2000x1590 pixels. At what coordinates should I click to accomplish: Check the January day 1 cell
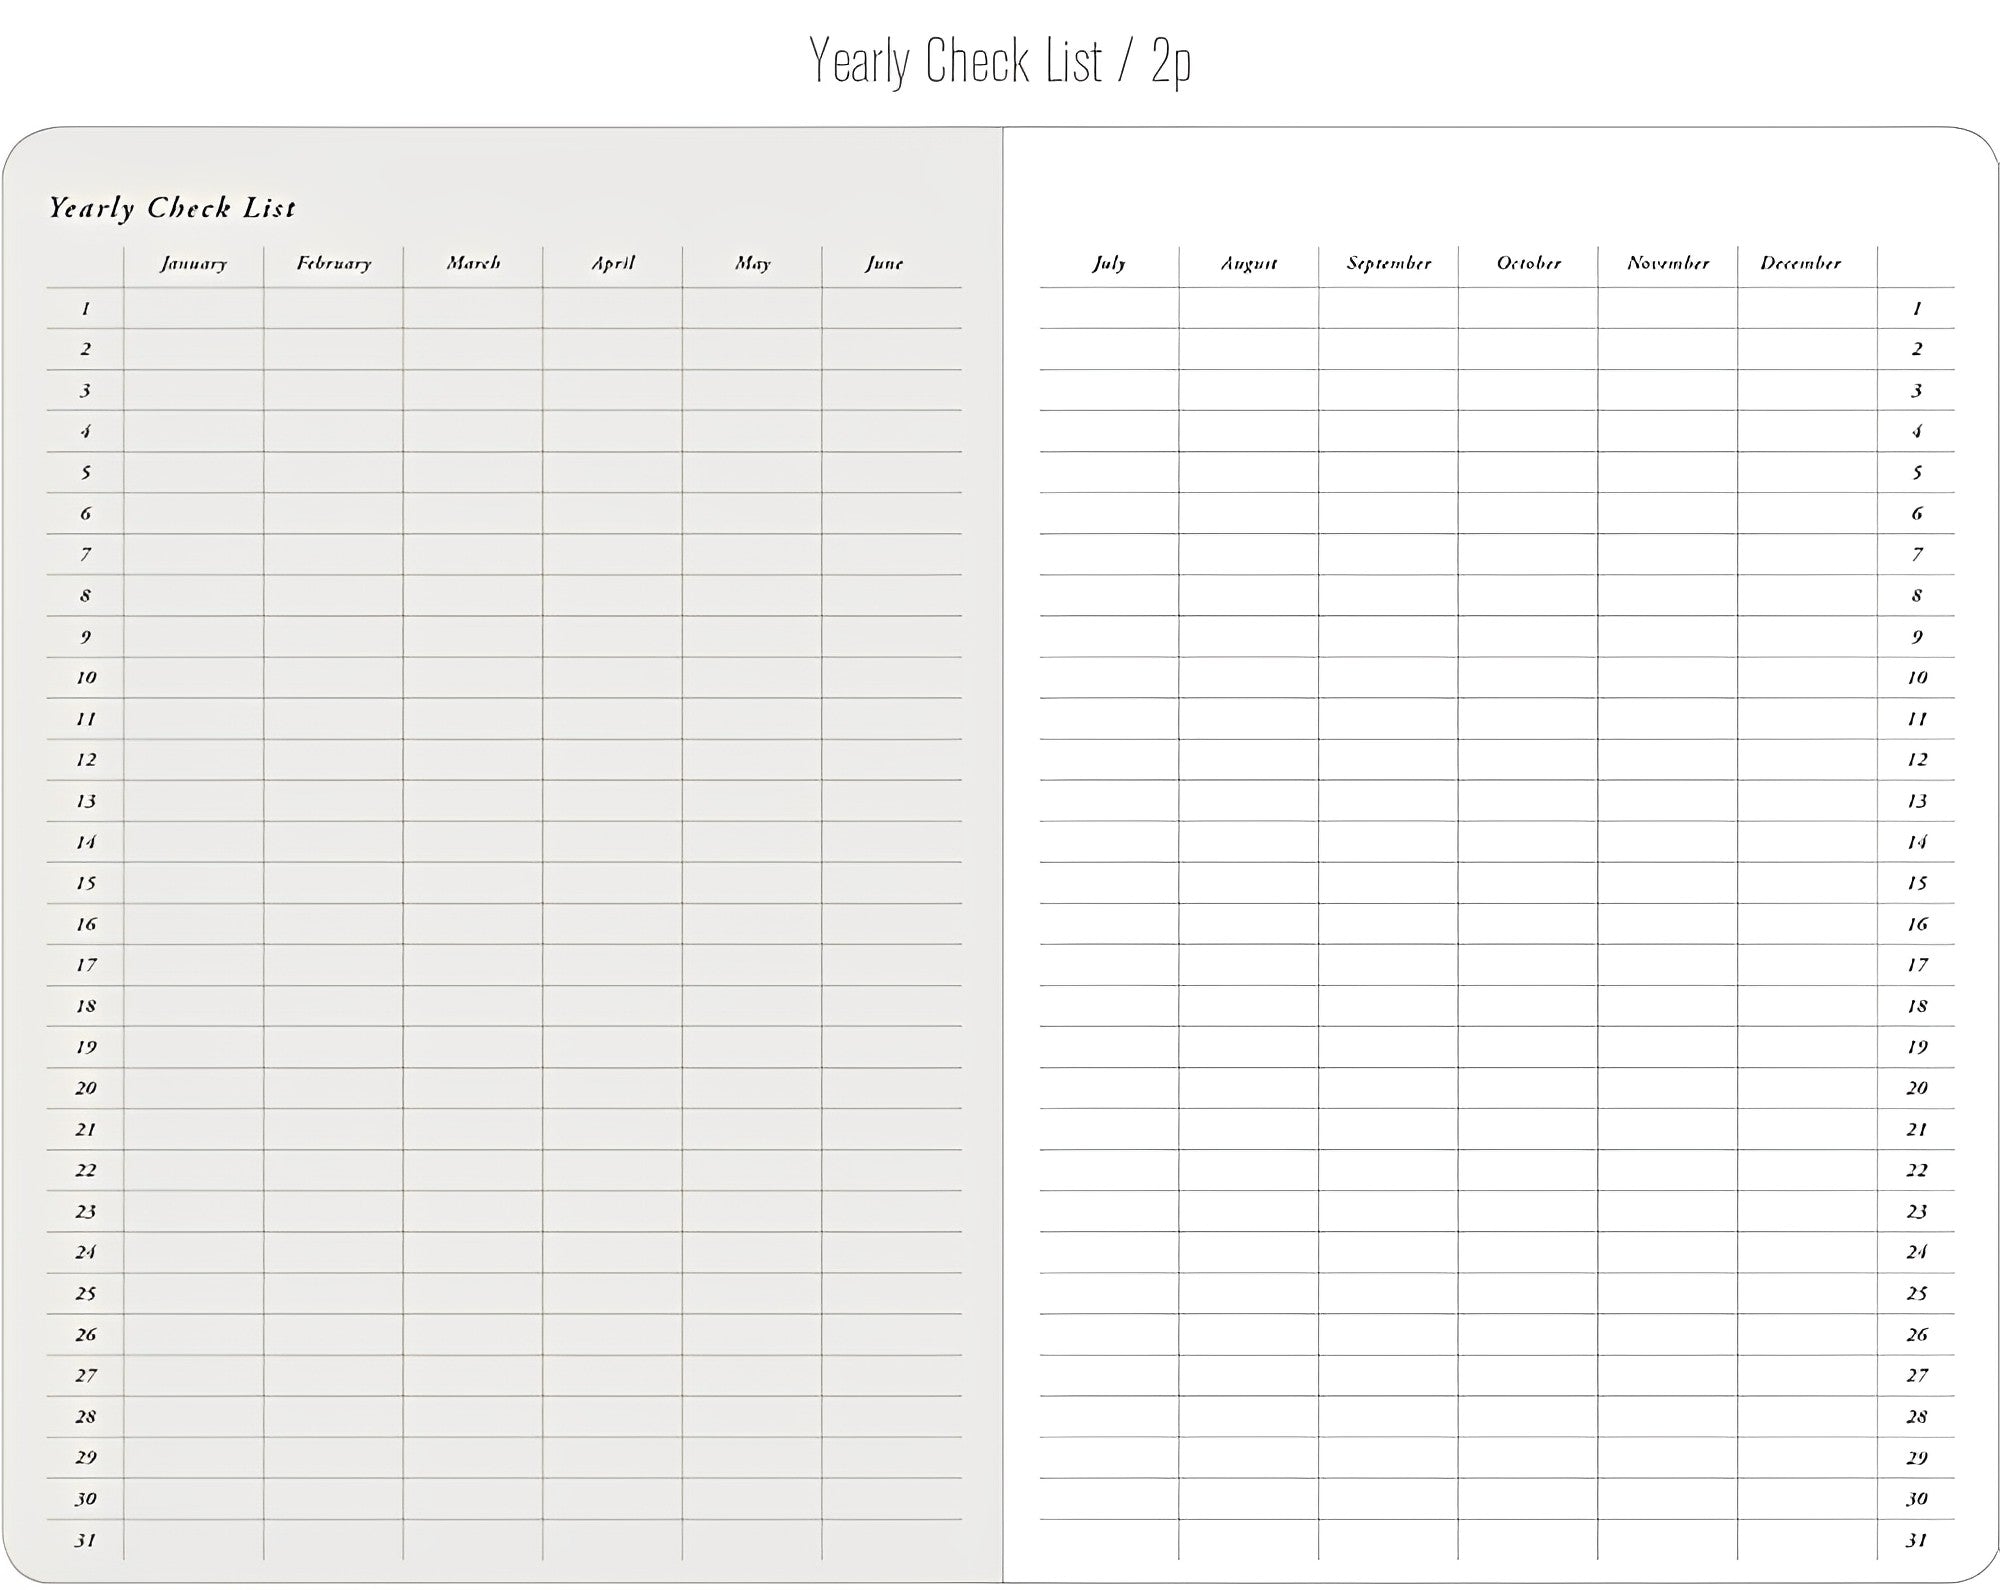[x=193, y=308]
